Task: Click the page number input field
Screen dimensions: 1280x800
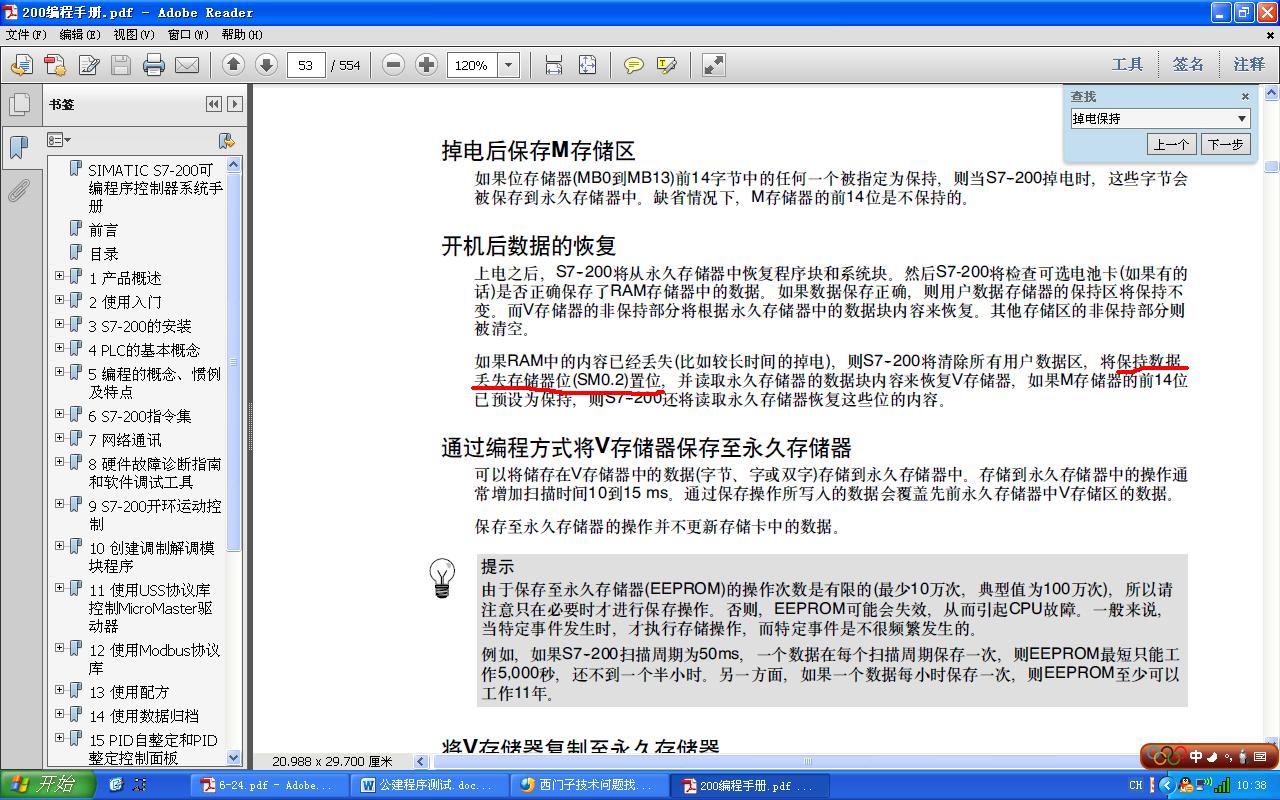Action: click(306, 65)
